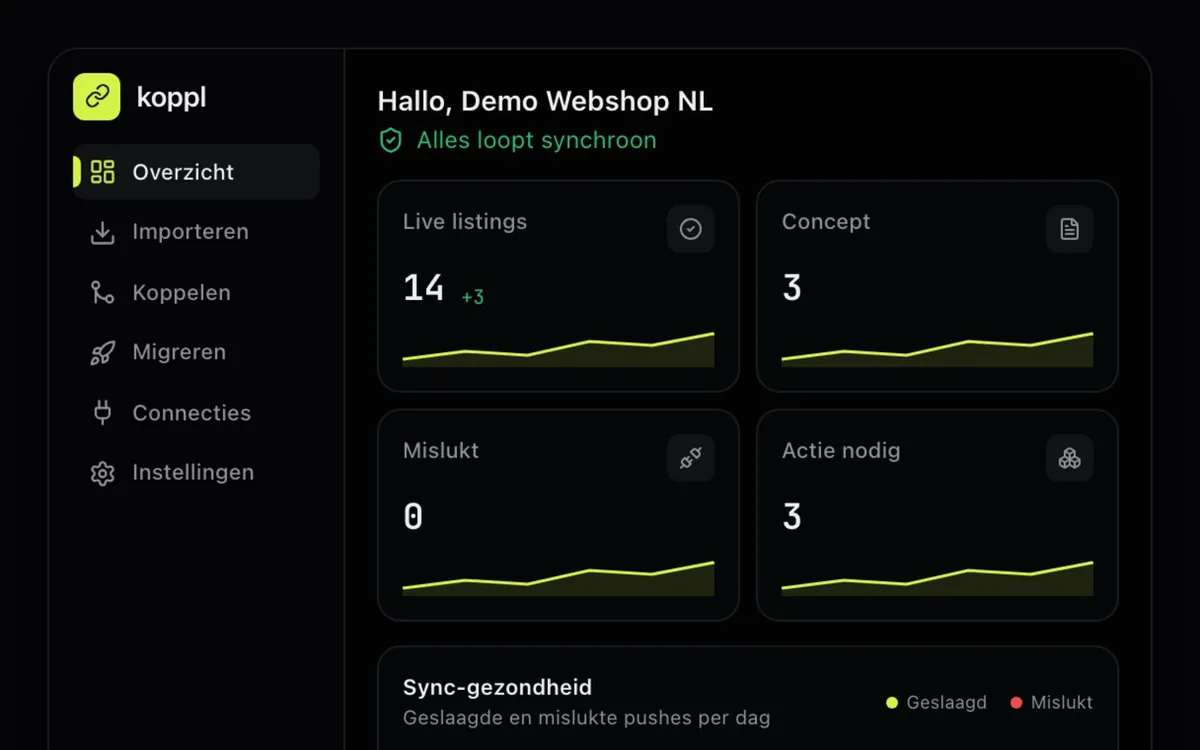Click the green shield check status icon
Viewport: 1200px width, 750px height.
pos(391,141)
